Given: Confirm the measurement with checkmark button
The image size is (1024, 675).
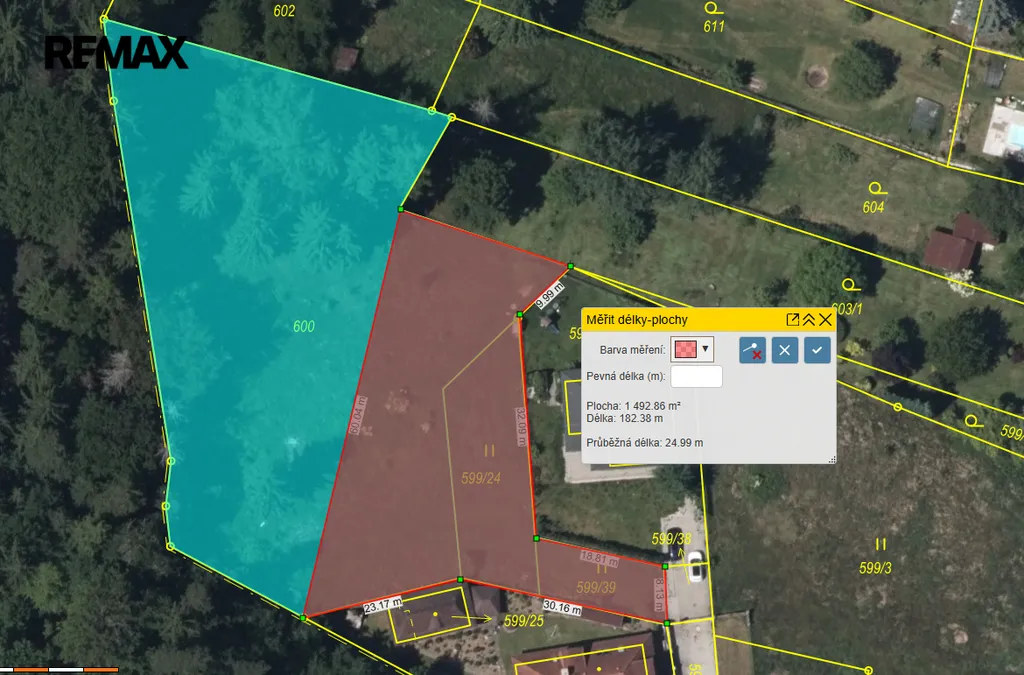Looking at the screenshot, I should (817, 350).
